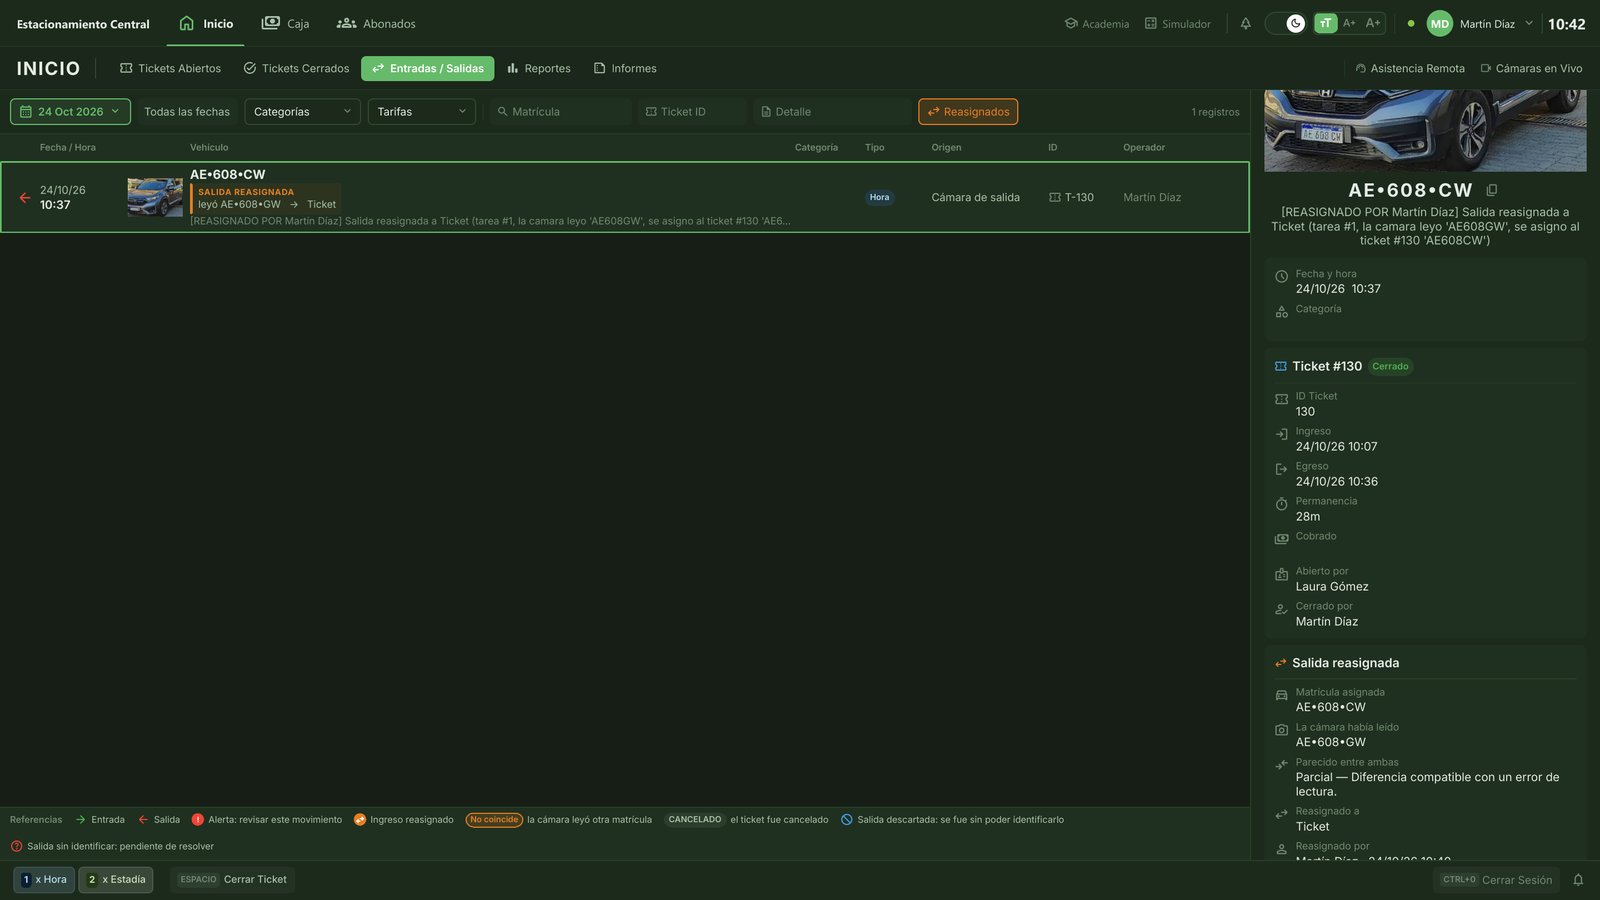Click the Cerrar Ticket button
Screen dimensions: 1600x900
coord(232,880)
